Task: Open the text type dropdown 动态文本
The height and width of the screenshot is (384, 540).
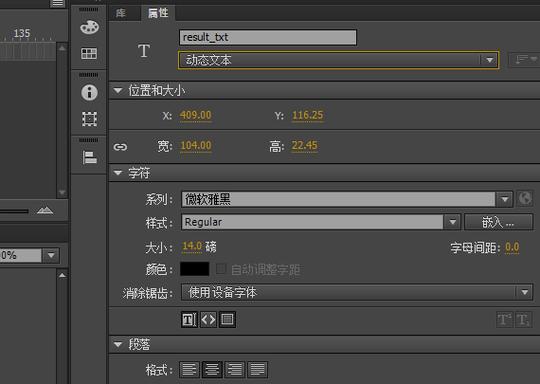Action: 338,60
